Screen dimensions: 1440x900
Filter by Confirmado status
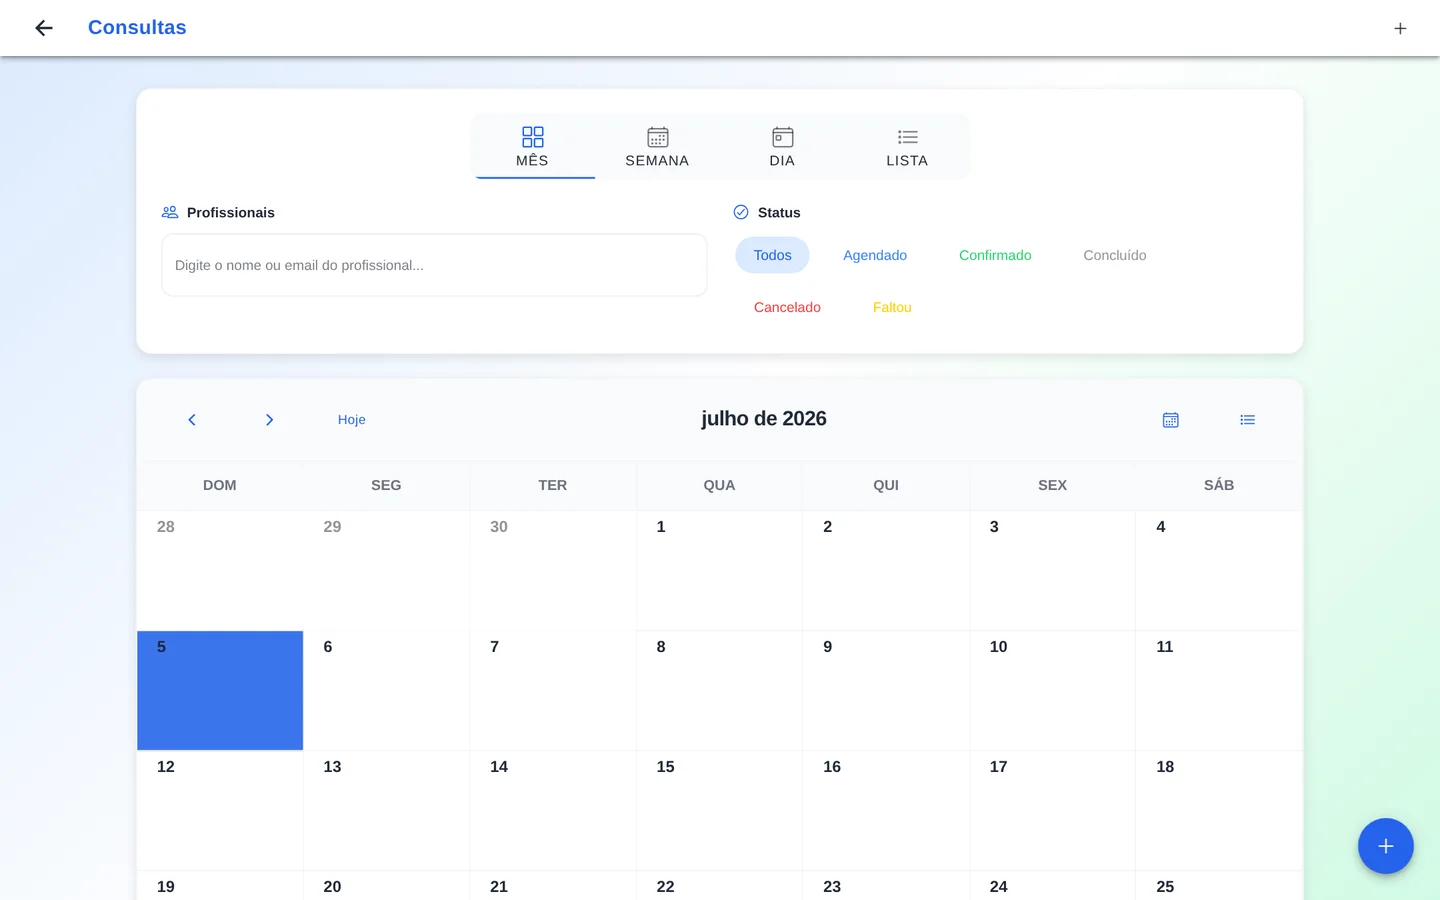coord(995,255)
